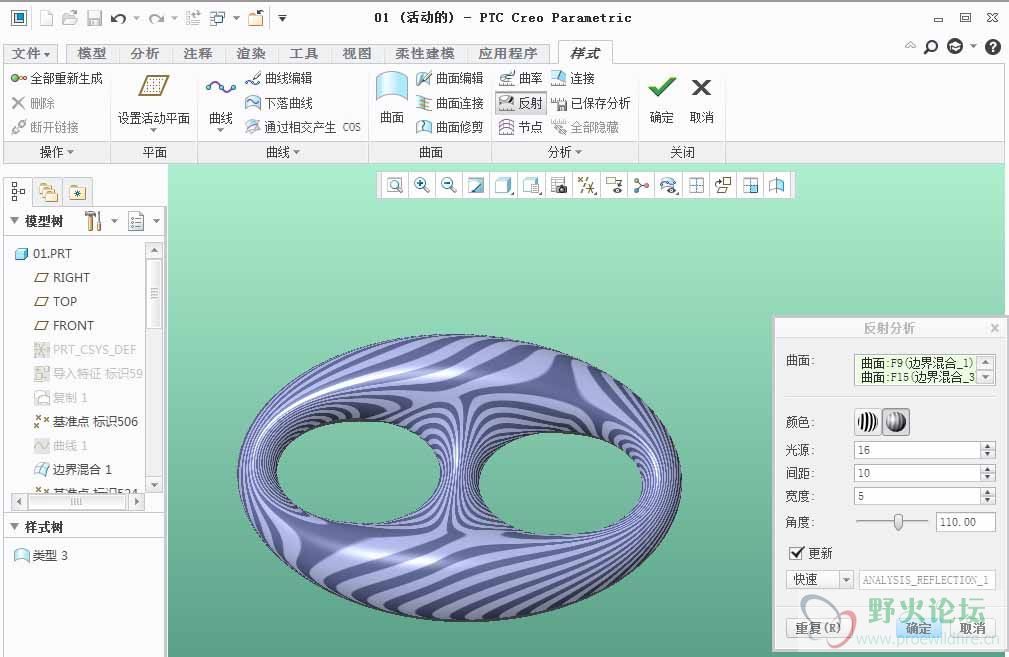This screenshot has width=1009, height=657.
Task: Click the 曲面编辑 surface edit tool
Action: tap(449, 79)
